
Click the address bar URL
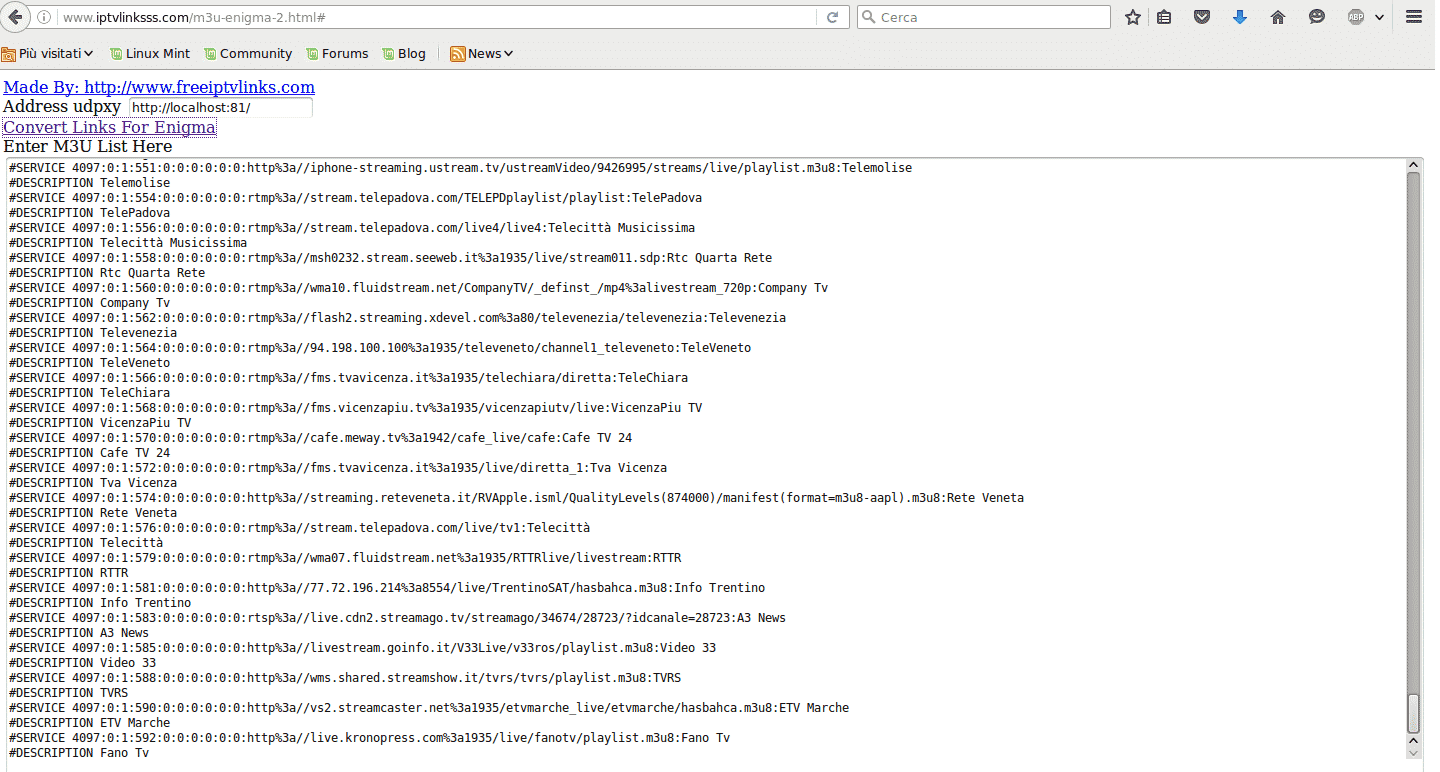[x=193, y=18]
